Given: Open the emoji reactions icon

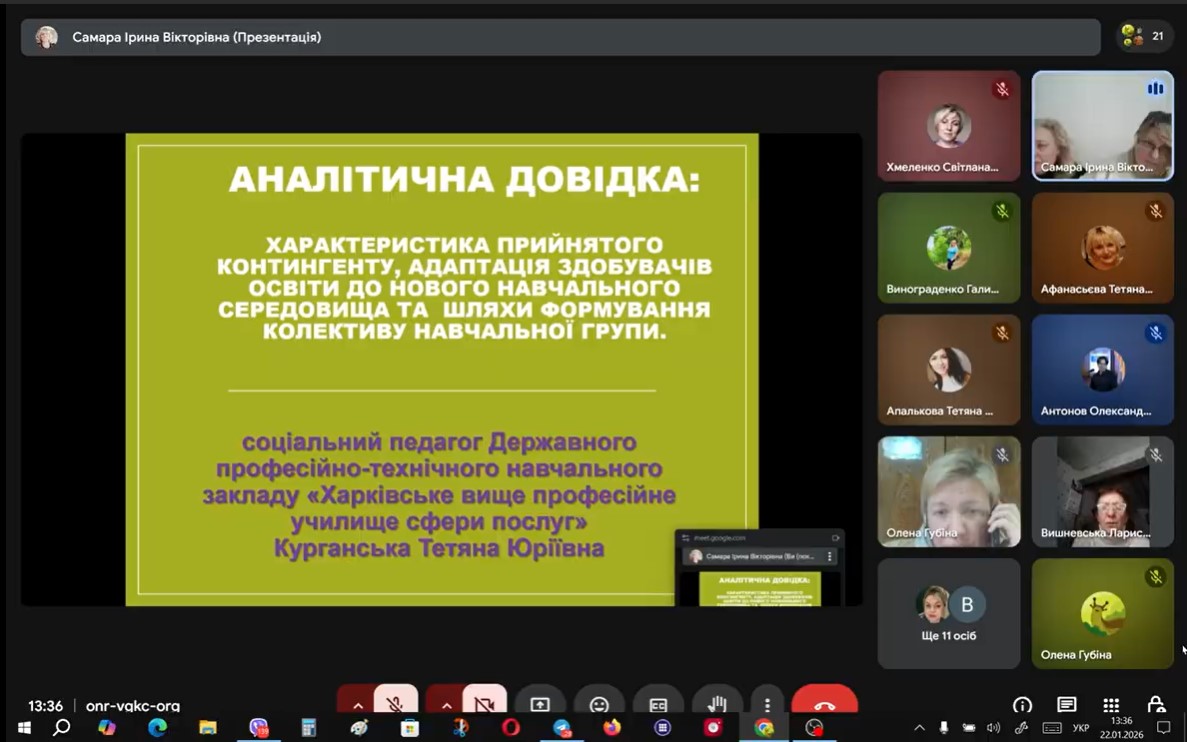Looking at the screenshot, I should (x=599, y=704).
